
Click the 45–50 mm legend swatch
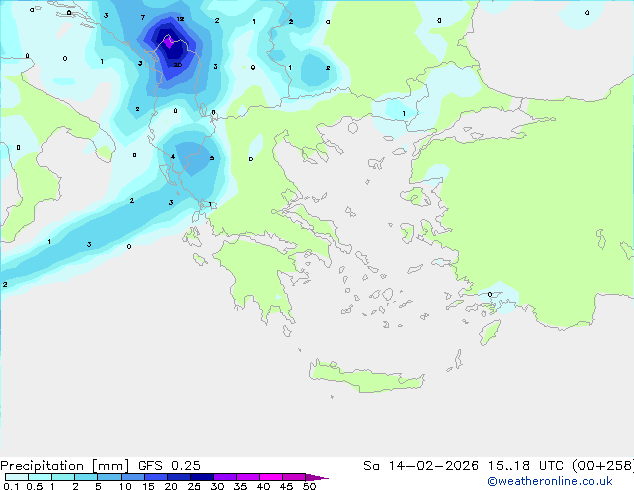pyautogui.click(x=294, y=477)
